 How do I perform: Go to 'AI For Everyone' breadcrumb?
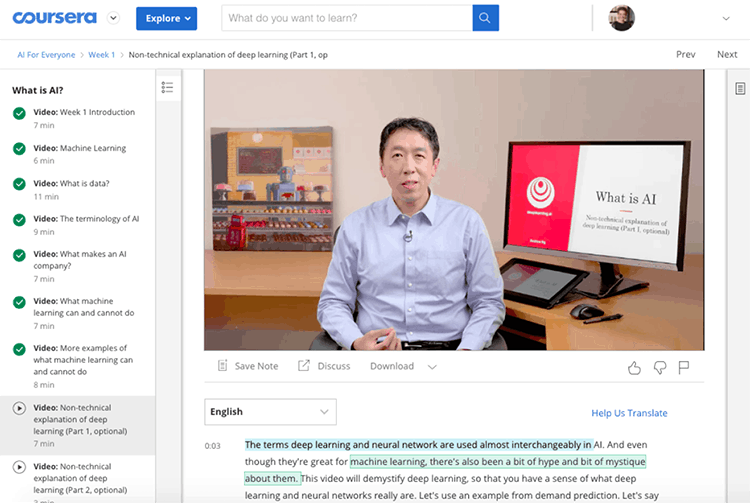click(46, 55)
